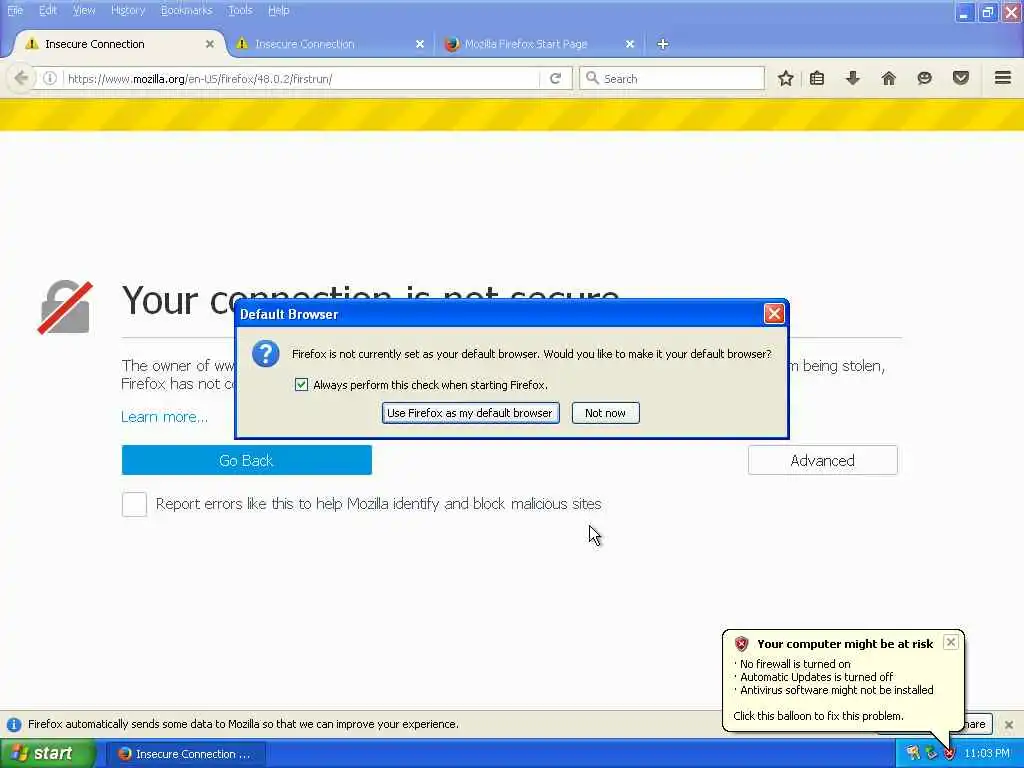Dismiss the security risk balloon
1024x768 pixels.
(951, 642)
